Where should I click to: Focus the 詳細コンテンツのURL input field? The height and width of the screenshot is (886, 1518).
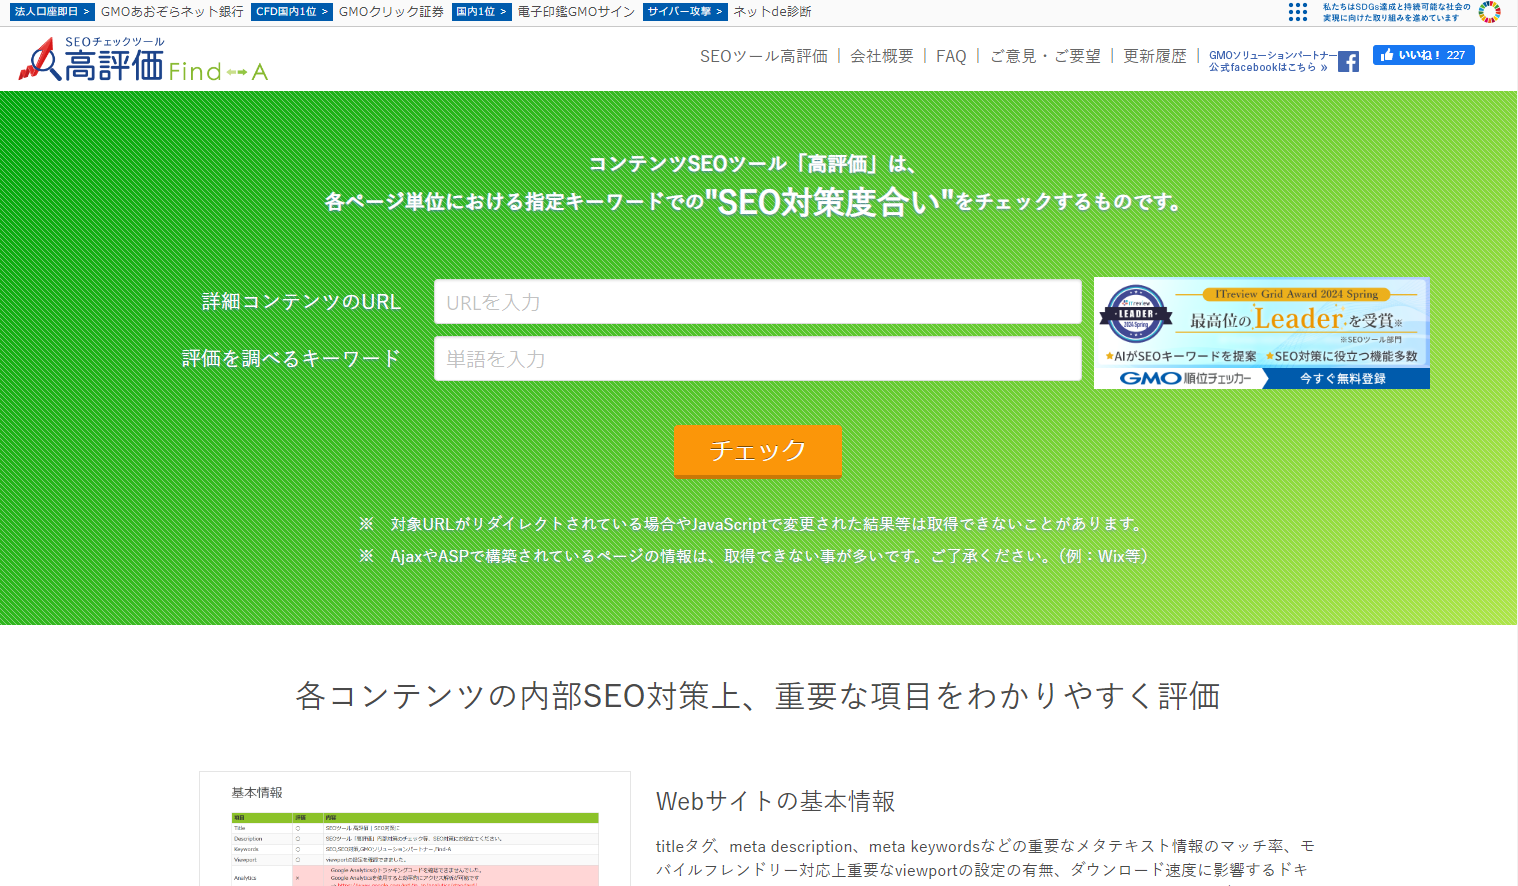tap(757, 302)
